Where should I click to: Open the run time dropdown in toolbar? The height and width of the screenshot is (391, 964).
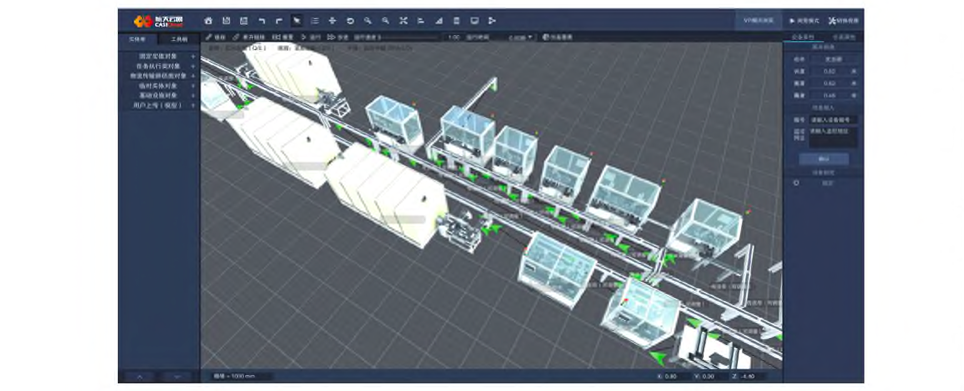521,38
